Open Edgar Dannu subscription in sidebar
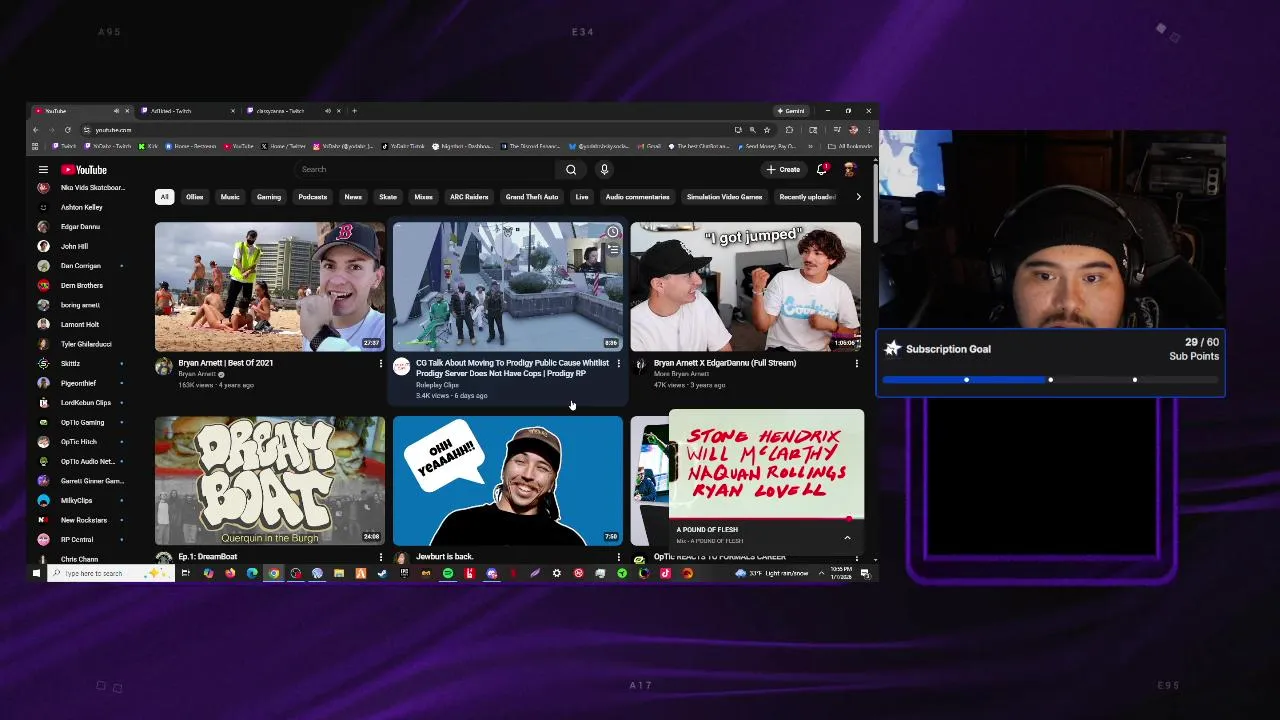 pos(80,227)
